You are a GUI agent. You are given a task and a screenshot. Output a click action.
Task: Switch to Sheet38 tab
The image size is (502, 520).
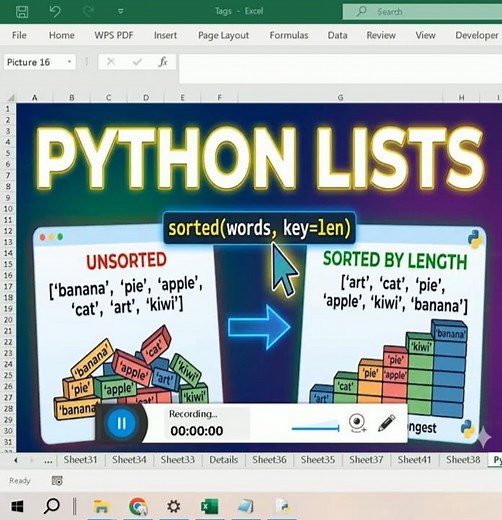pos(463,460)
